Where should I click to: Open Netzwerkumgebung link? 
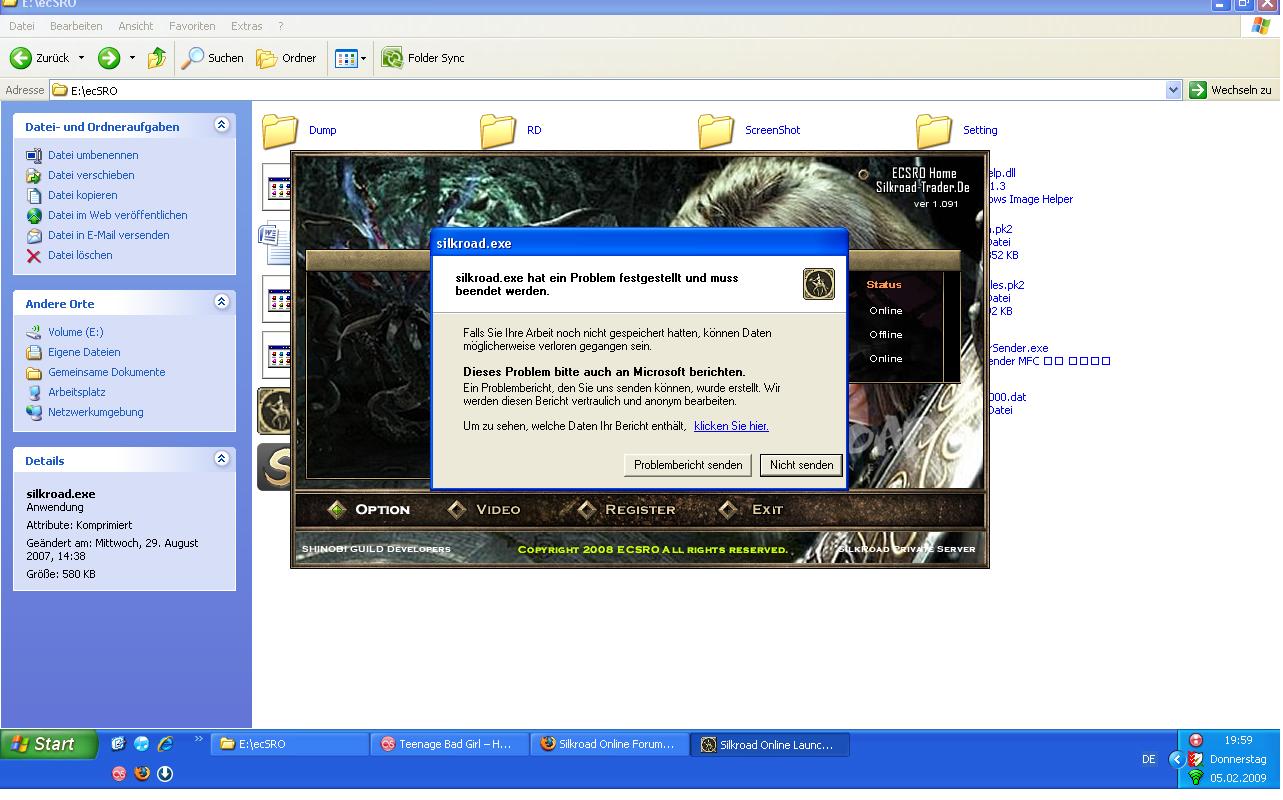(95, 412)
